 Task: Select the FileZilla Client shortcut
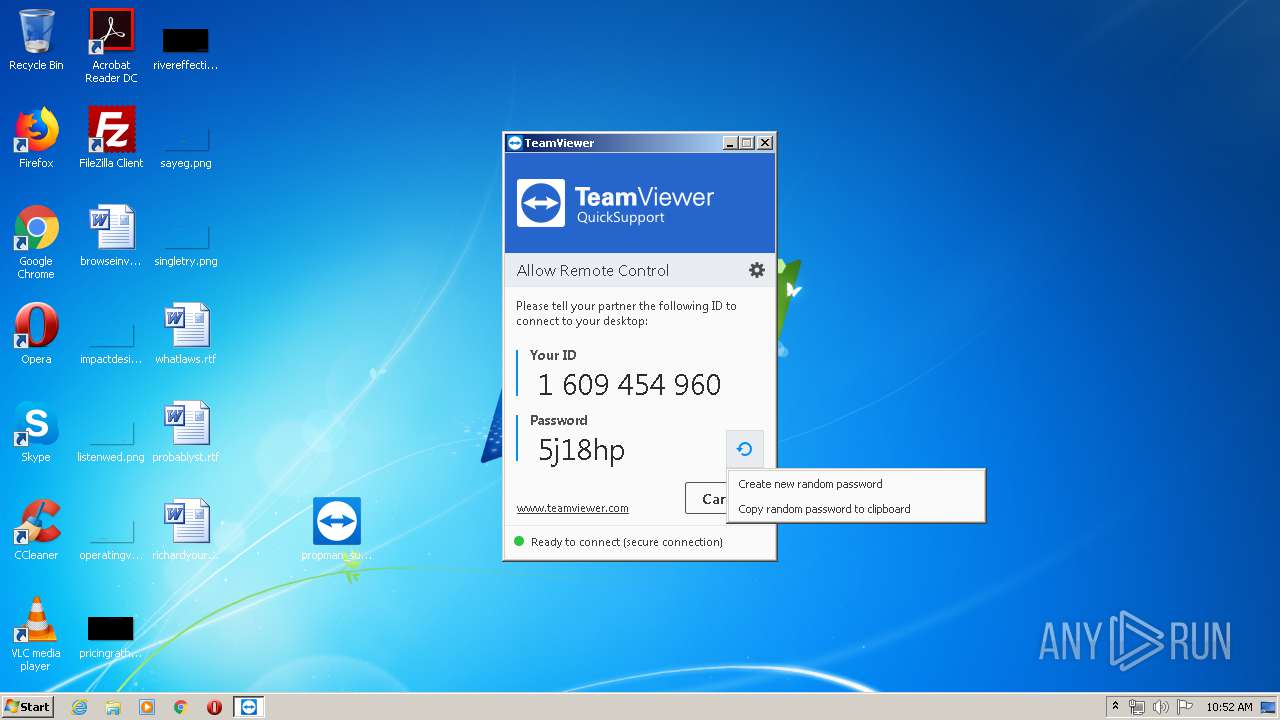(x=111, y=139)
